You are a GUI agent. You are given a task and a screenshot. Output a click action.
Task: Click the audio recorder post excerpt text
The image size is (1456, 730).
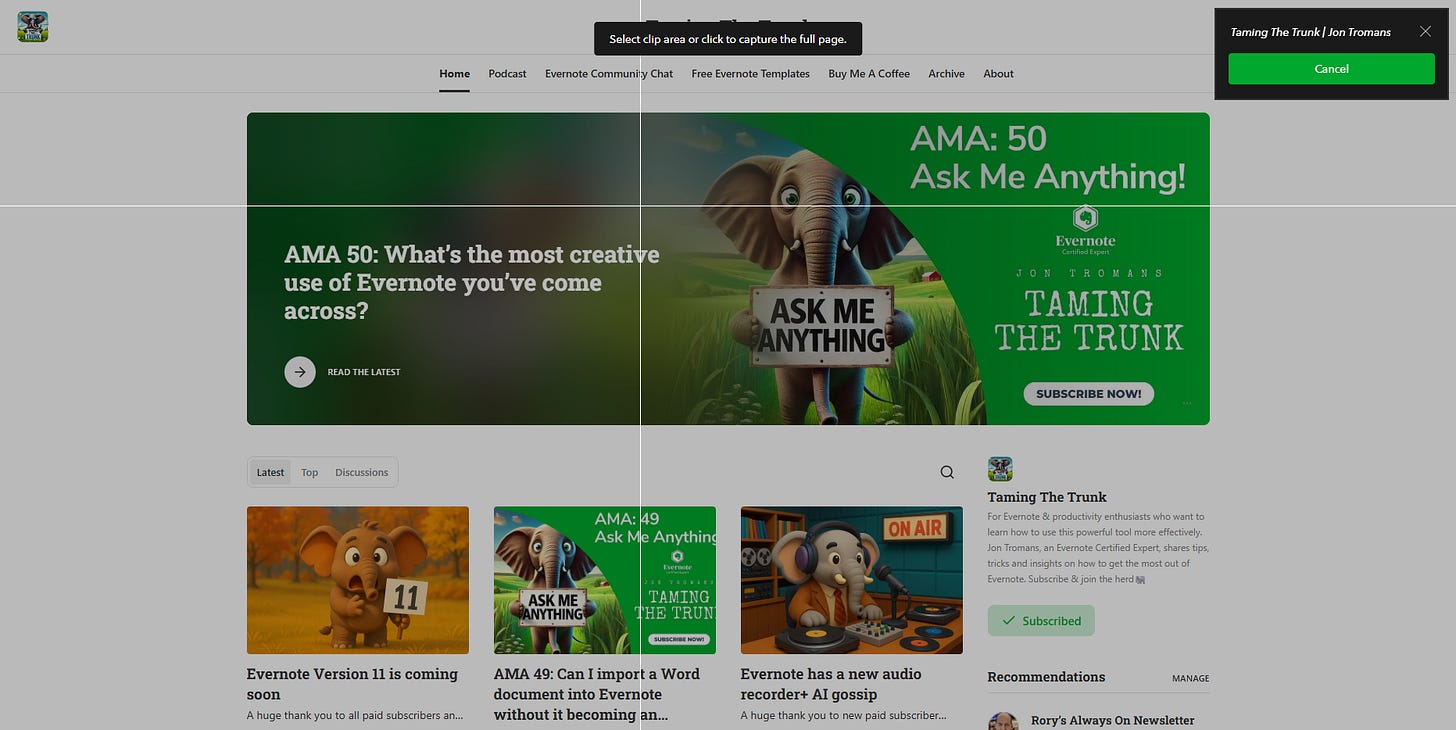[x=843, y=715]
